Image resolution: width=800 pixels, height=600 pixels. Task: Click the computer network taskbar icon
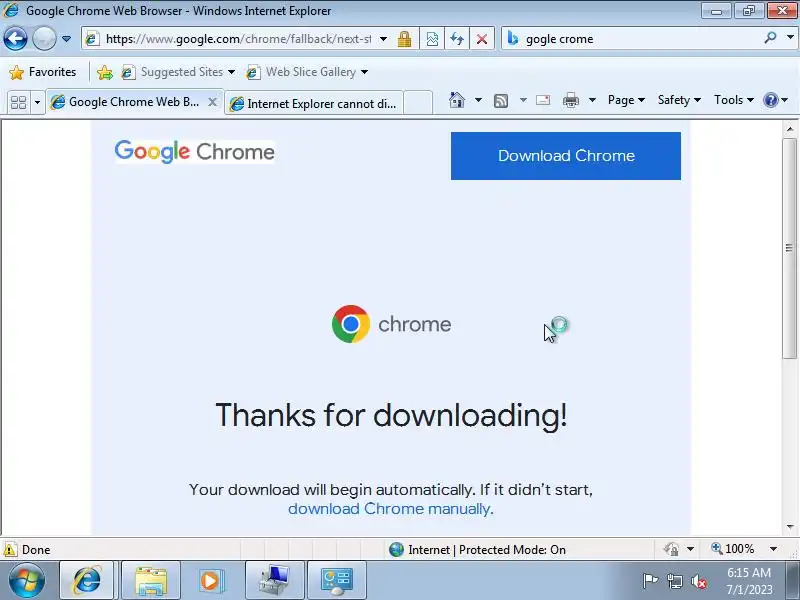(x=274, y=580)
